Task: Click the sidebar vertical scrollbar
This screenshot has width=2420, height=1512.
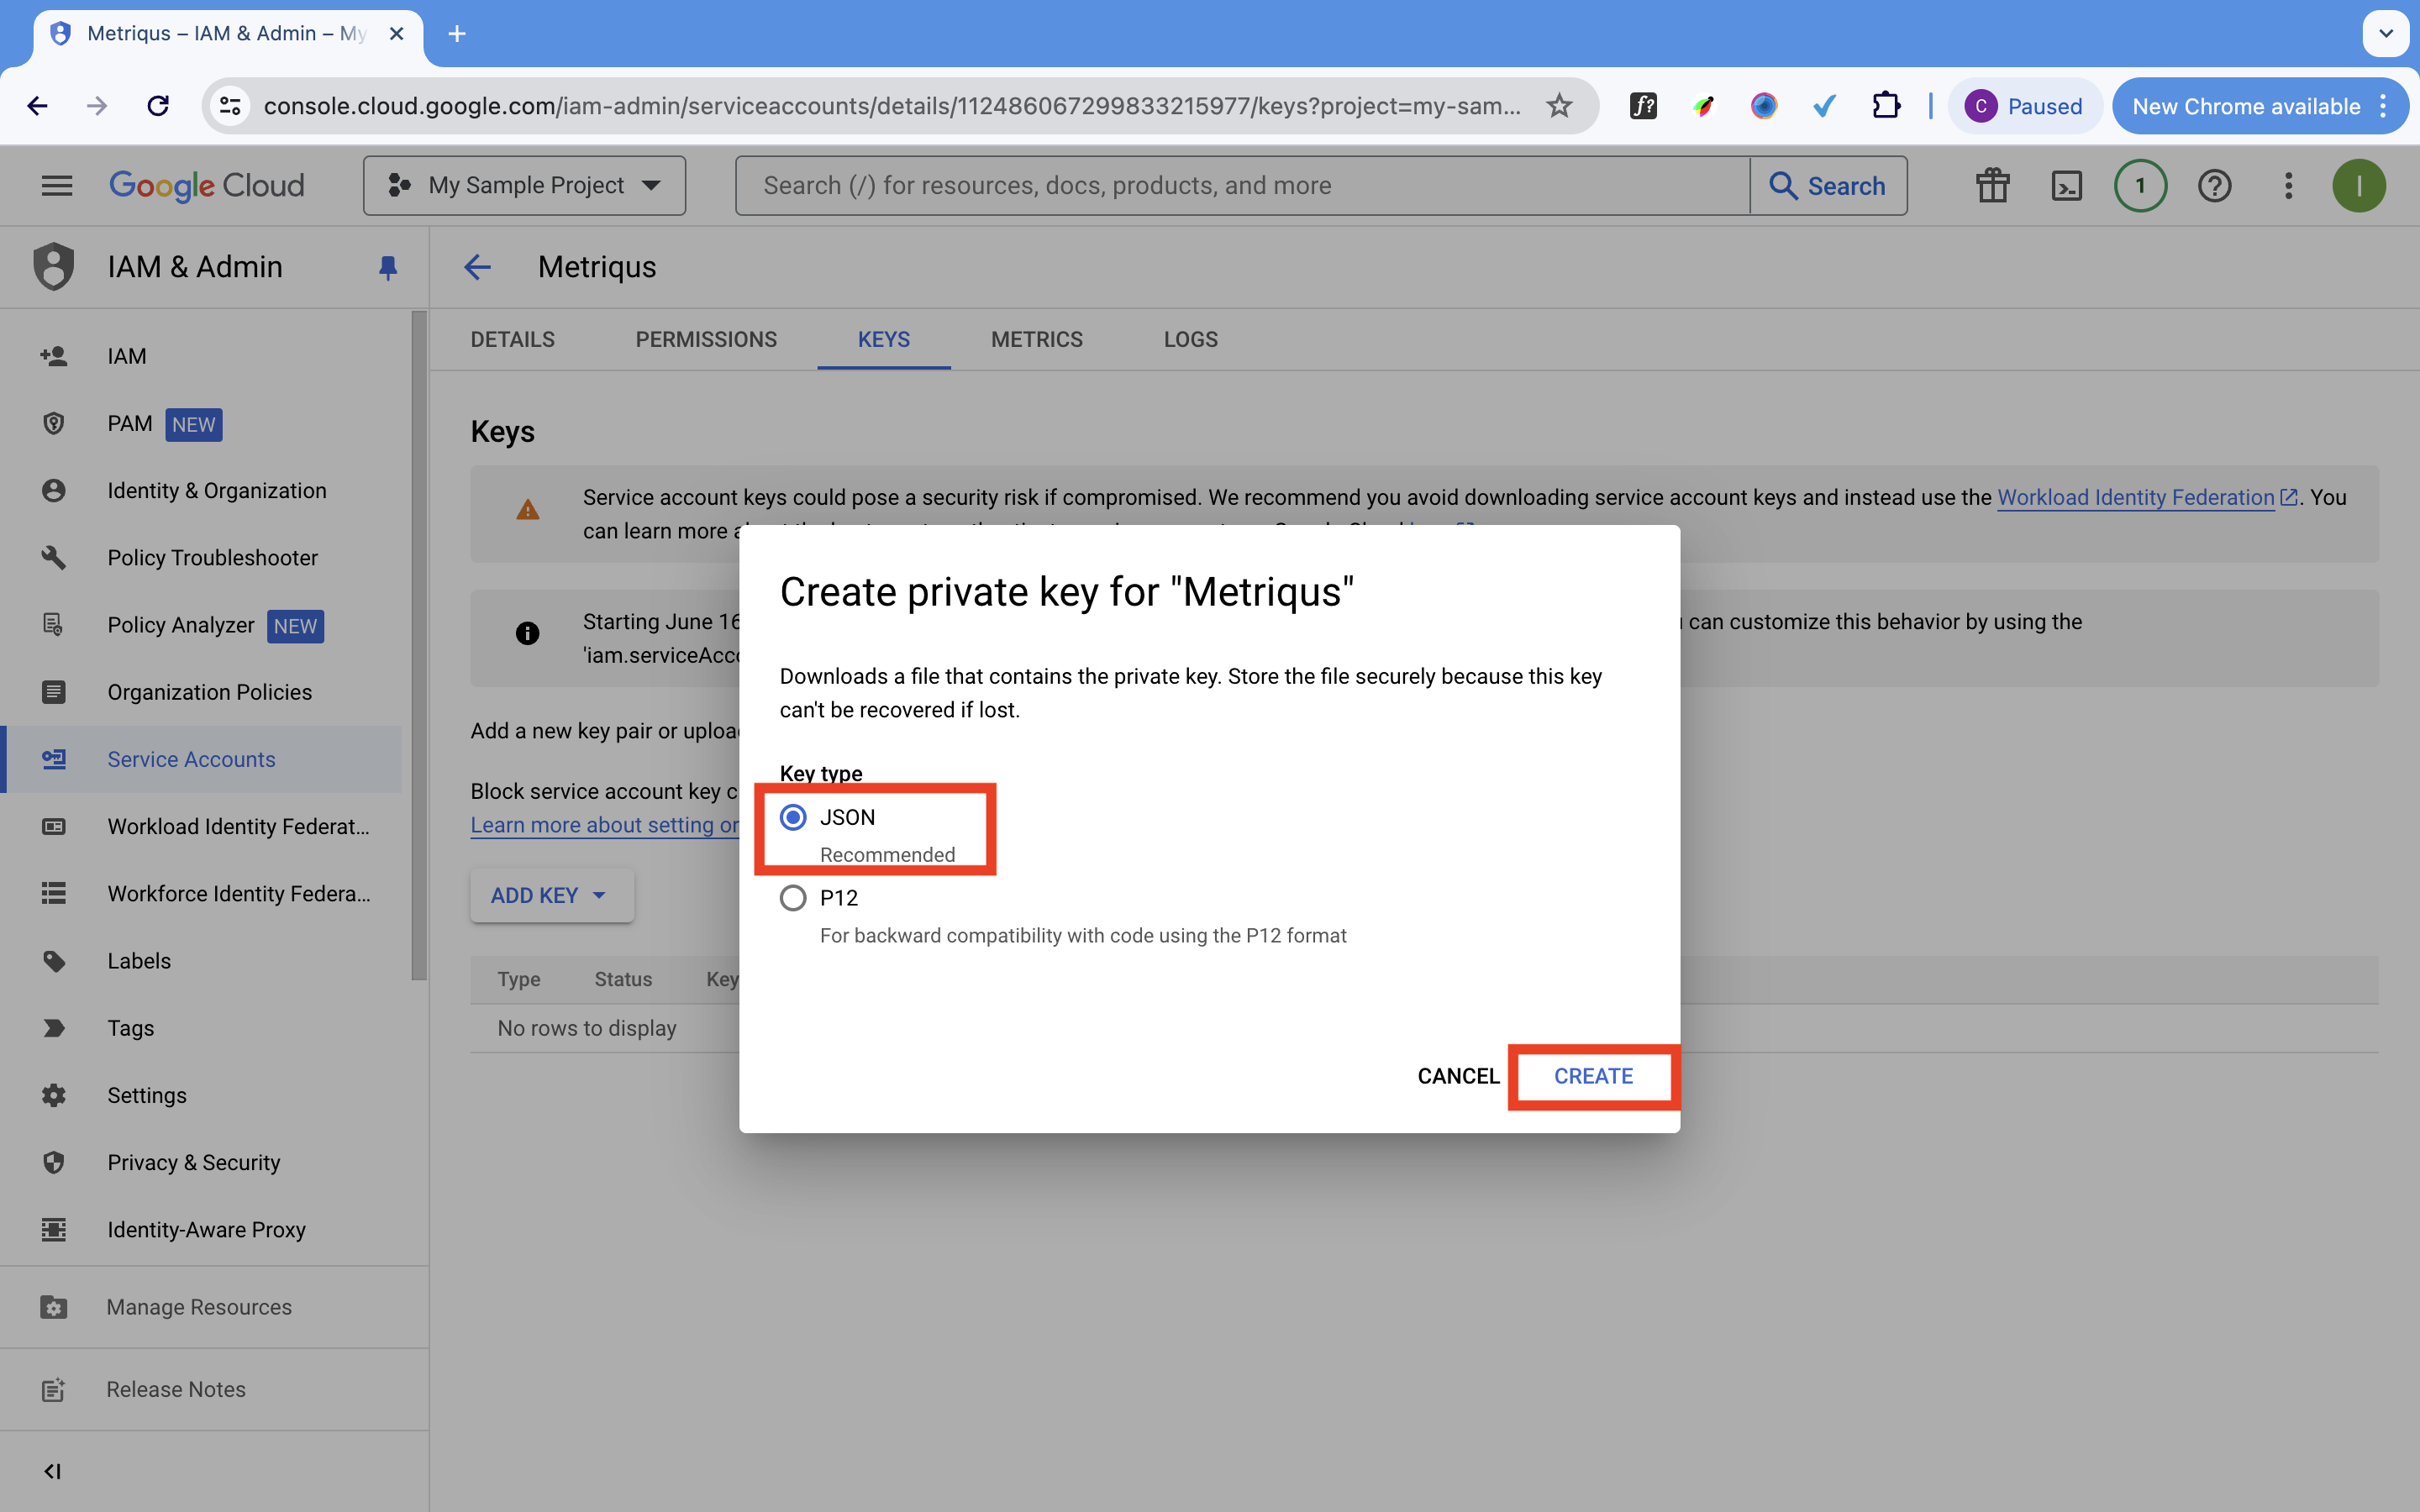Action: [418, 645]
